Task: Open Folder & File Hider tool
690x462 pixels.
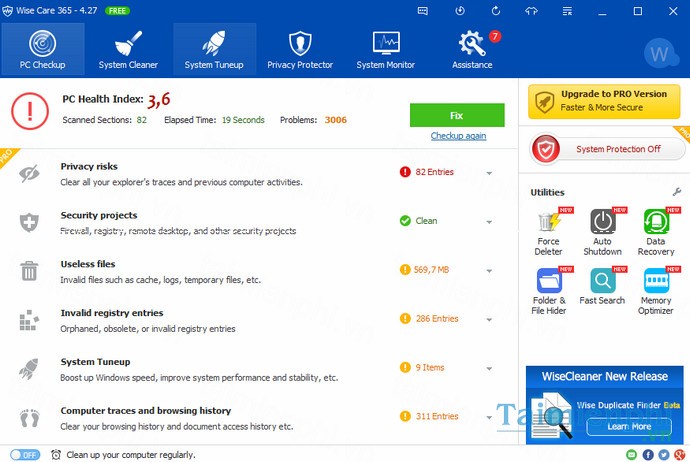Action: [548, 290]
